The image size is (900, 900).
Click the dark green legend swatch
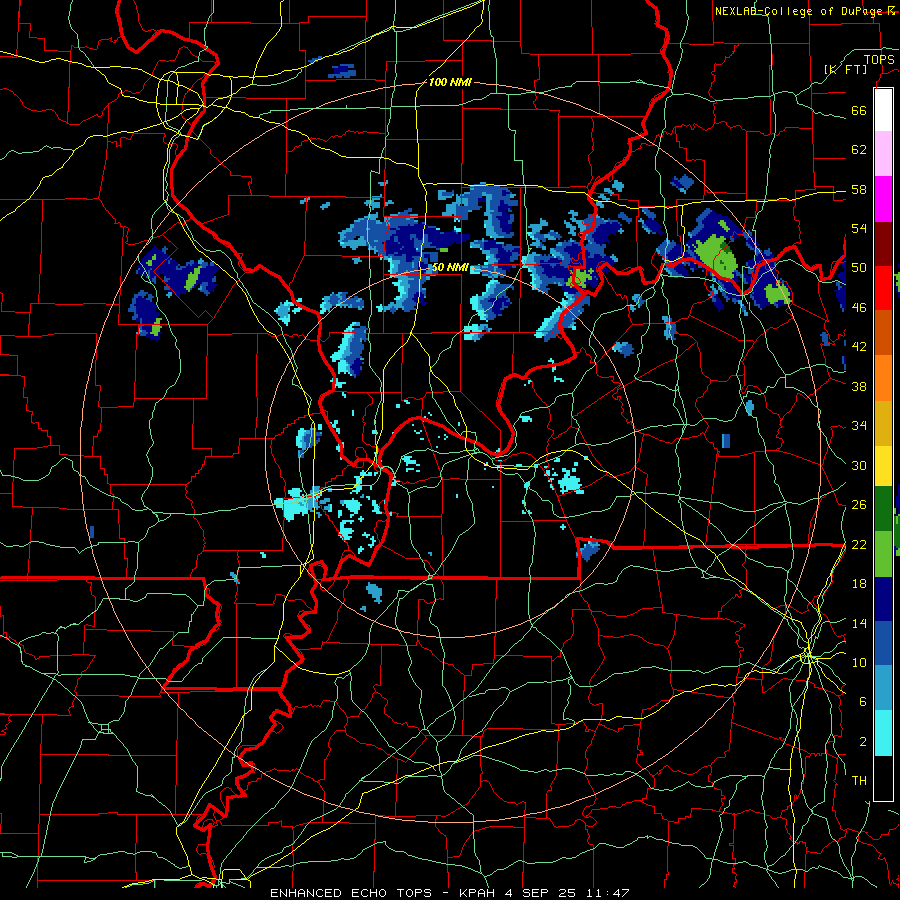[x=883, y=509]
